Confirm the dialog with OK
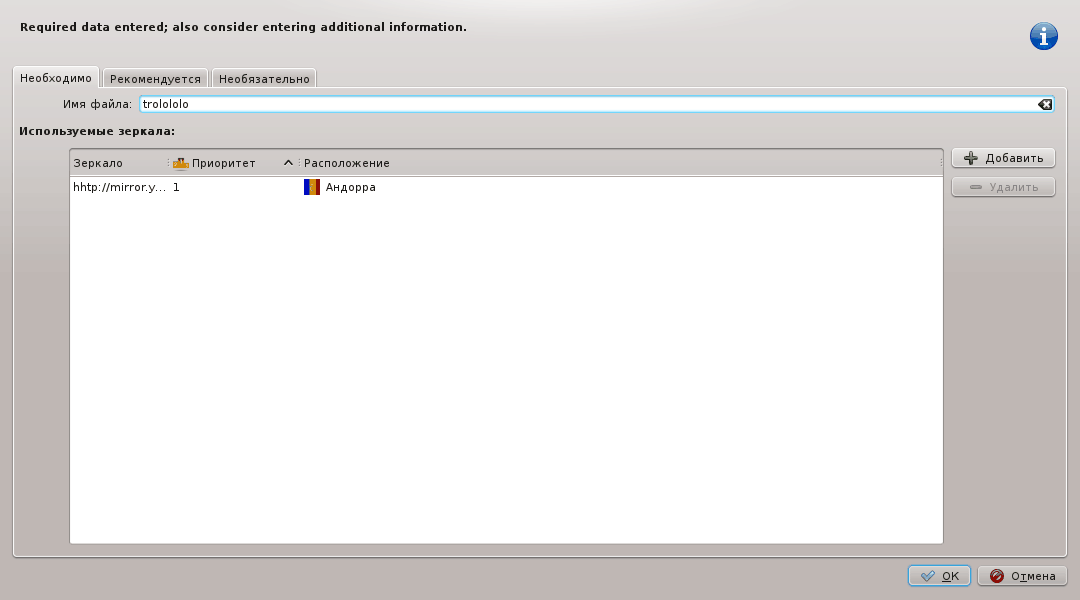 tap(939, 575)
